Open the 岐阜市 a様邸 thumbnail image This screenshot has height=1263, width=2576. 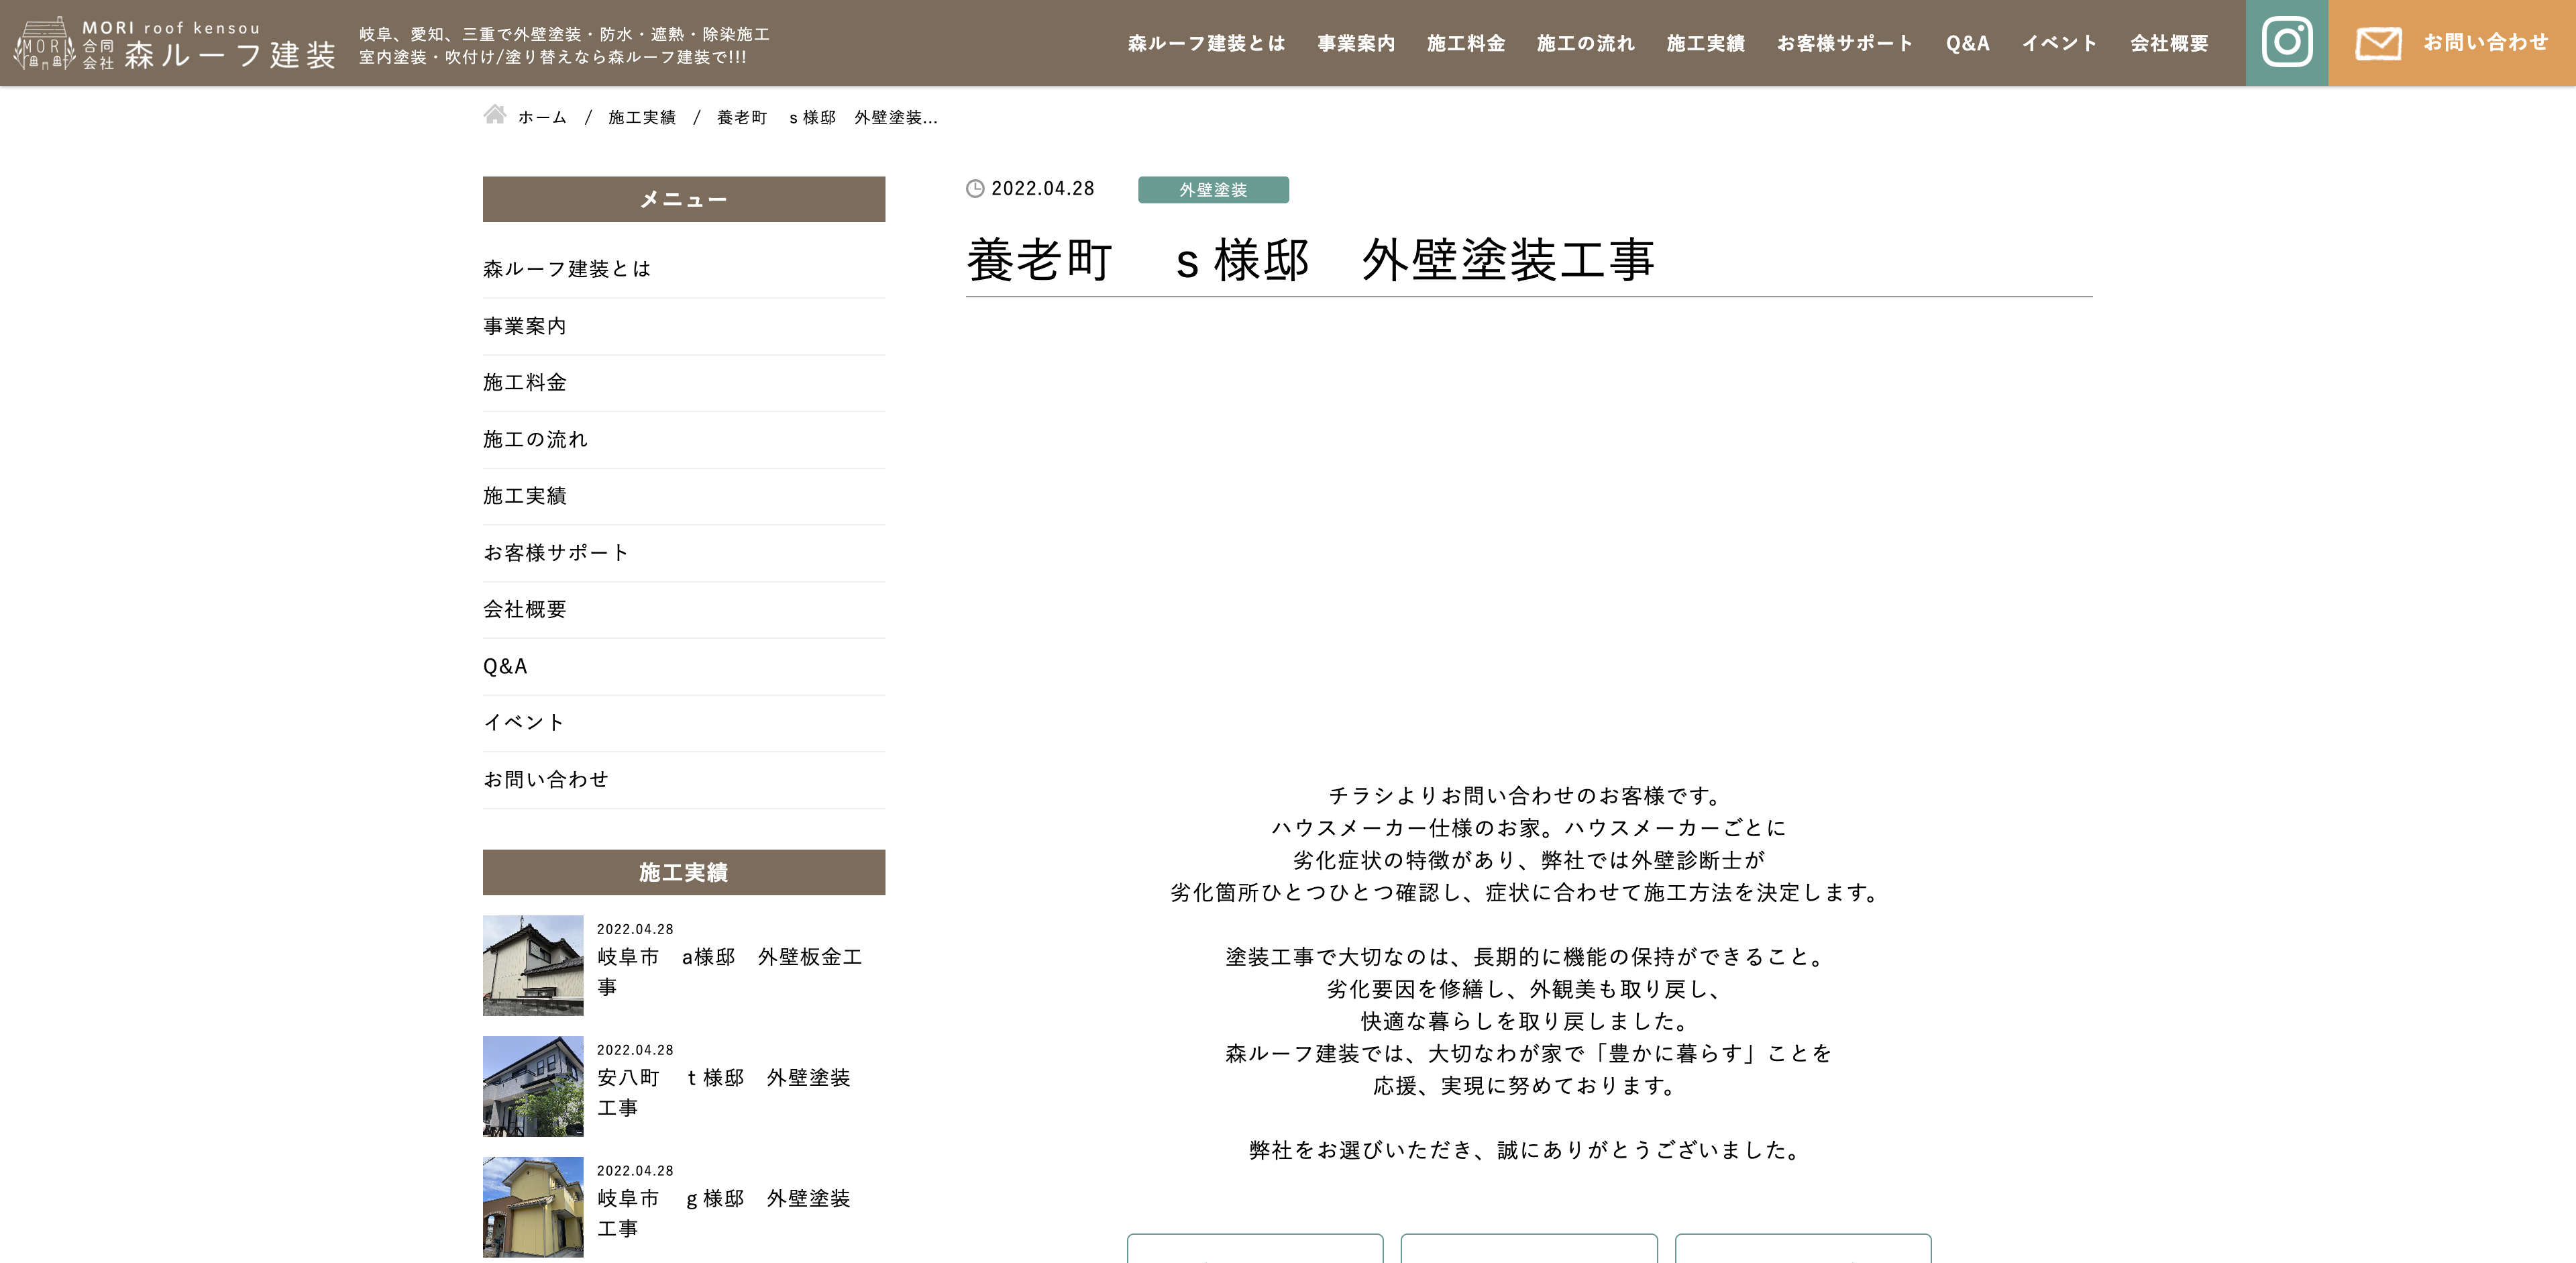533,965
